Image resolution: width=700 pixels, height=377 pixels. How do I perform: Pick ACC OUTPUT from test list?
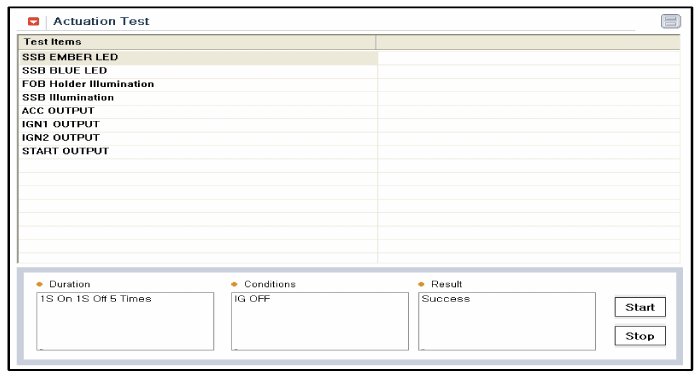coord(198,111)
